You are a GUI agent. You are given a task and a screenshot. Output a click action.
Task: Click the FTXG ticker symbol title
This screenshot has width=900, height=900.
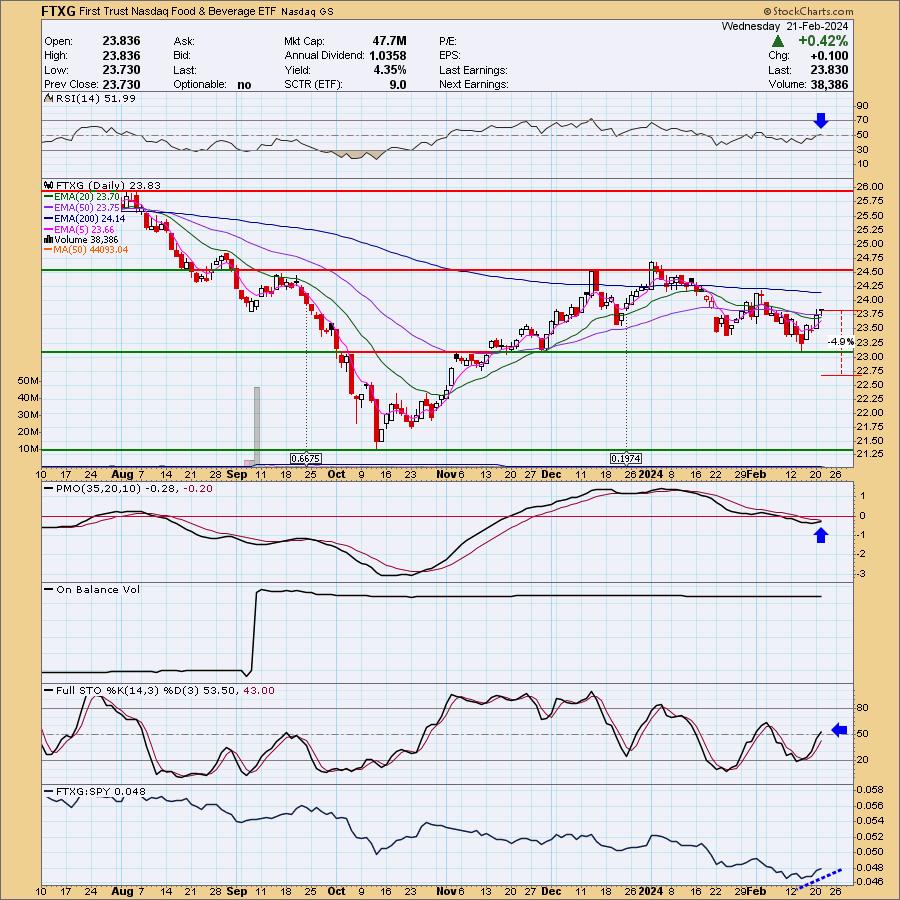59,11
